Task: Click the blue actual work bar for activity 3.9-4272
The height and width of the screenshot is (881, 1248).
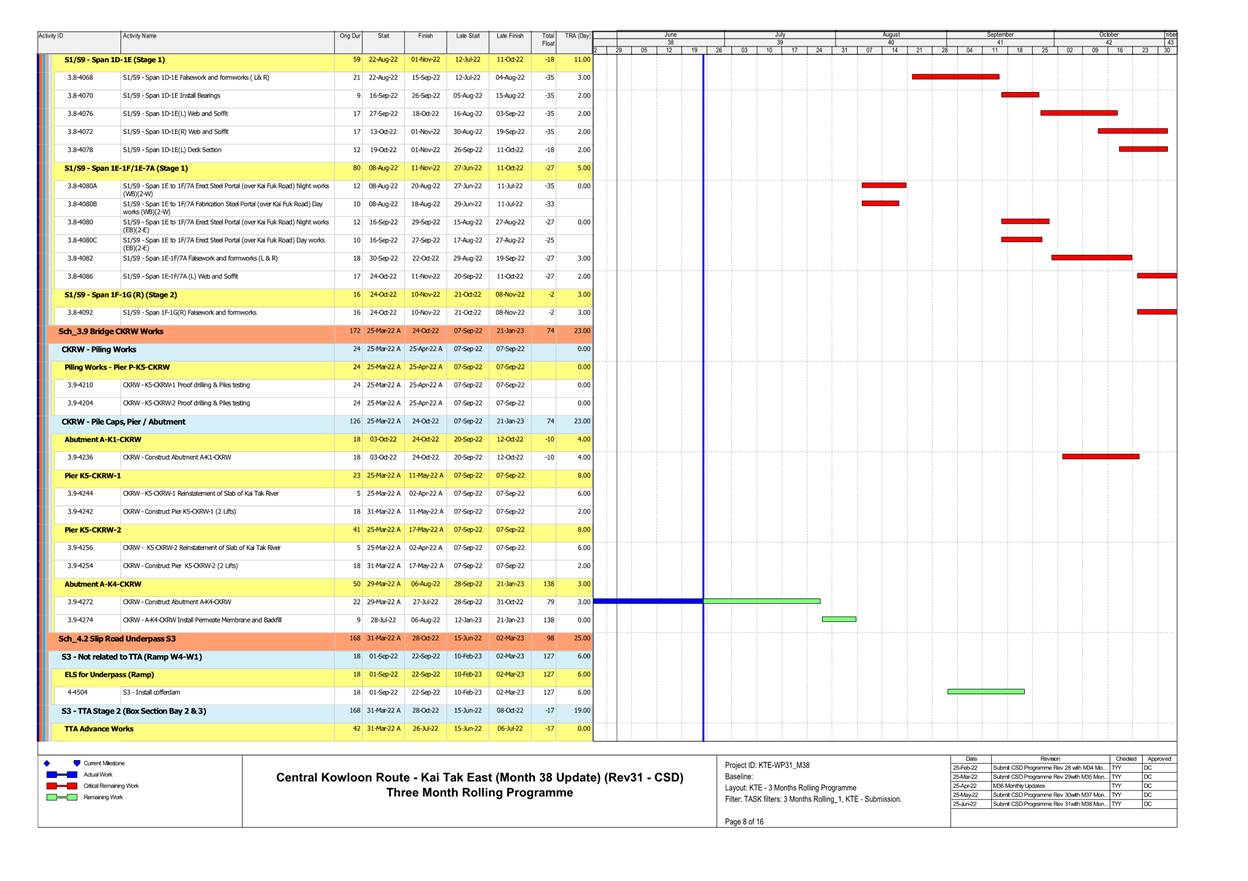Action: (648, 601)
